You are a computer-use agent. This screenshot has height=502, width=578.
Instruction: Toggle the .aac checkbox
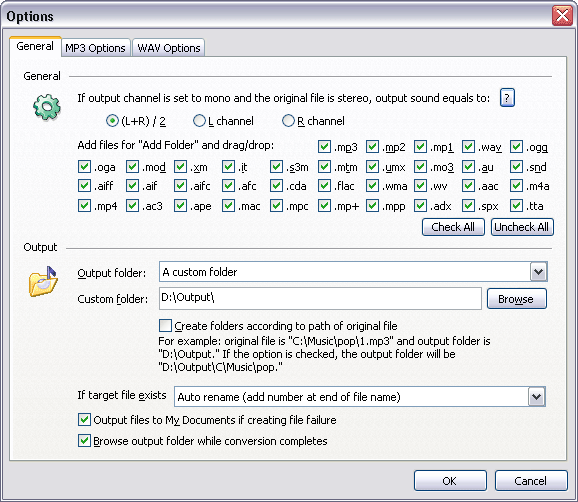[x=468, y=185]
